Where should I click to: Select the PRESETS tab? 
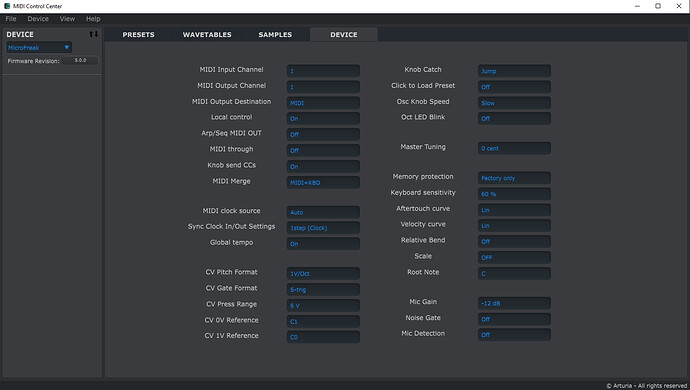[138, 34]
